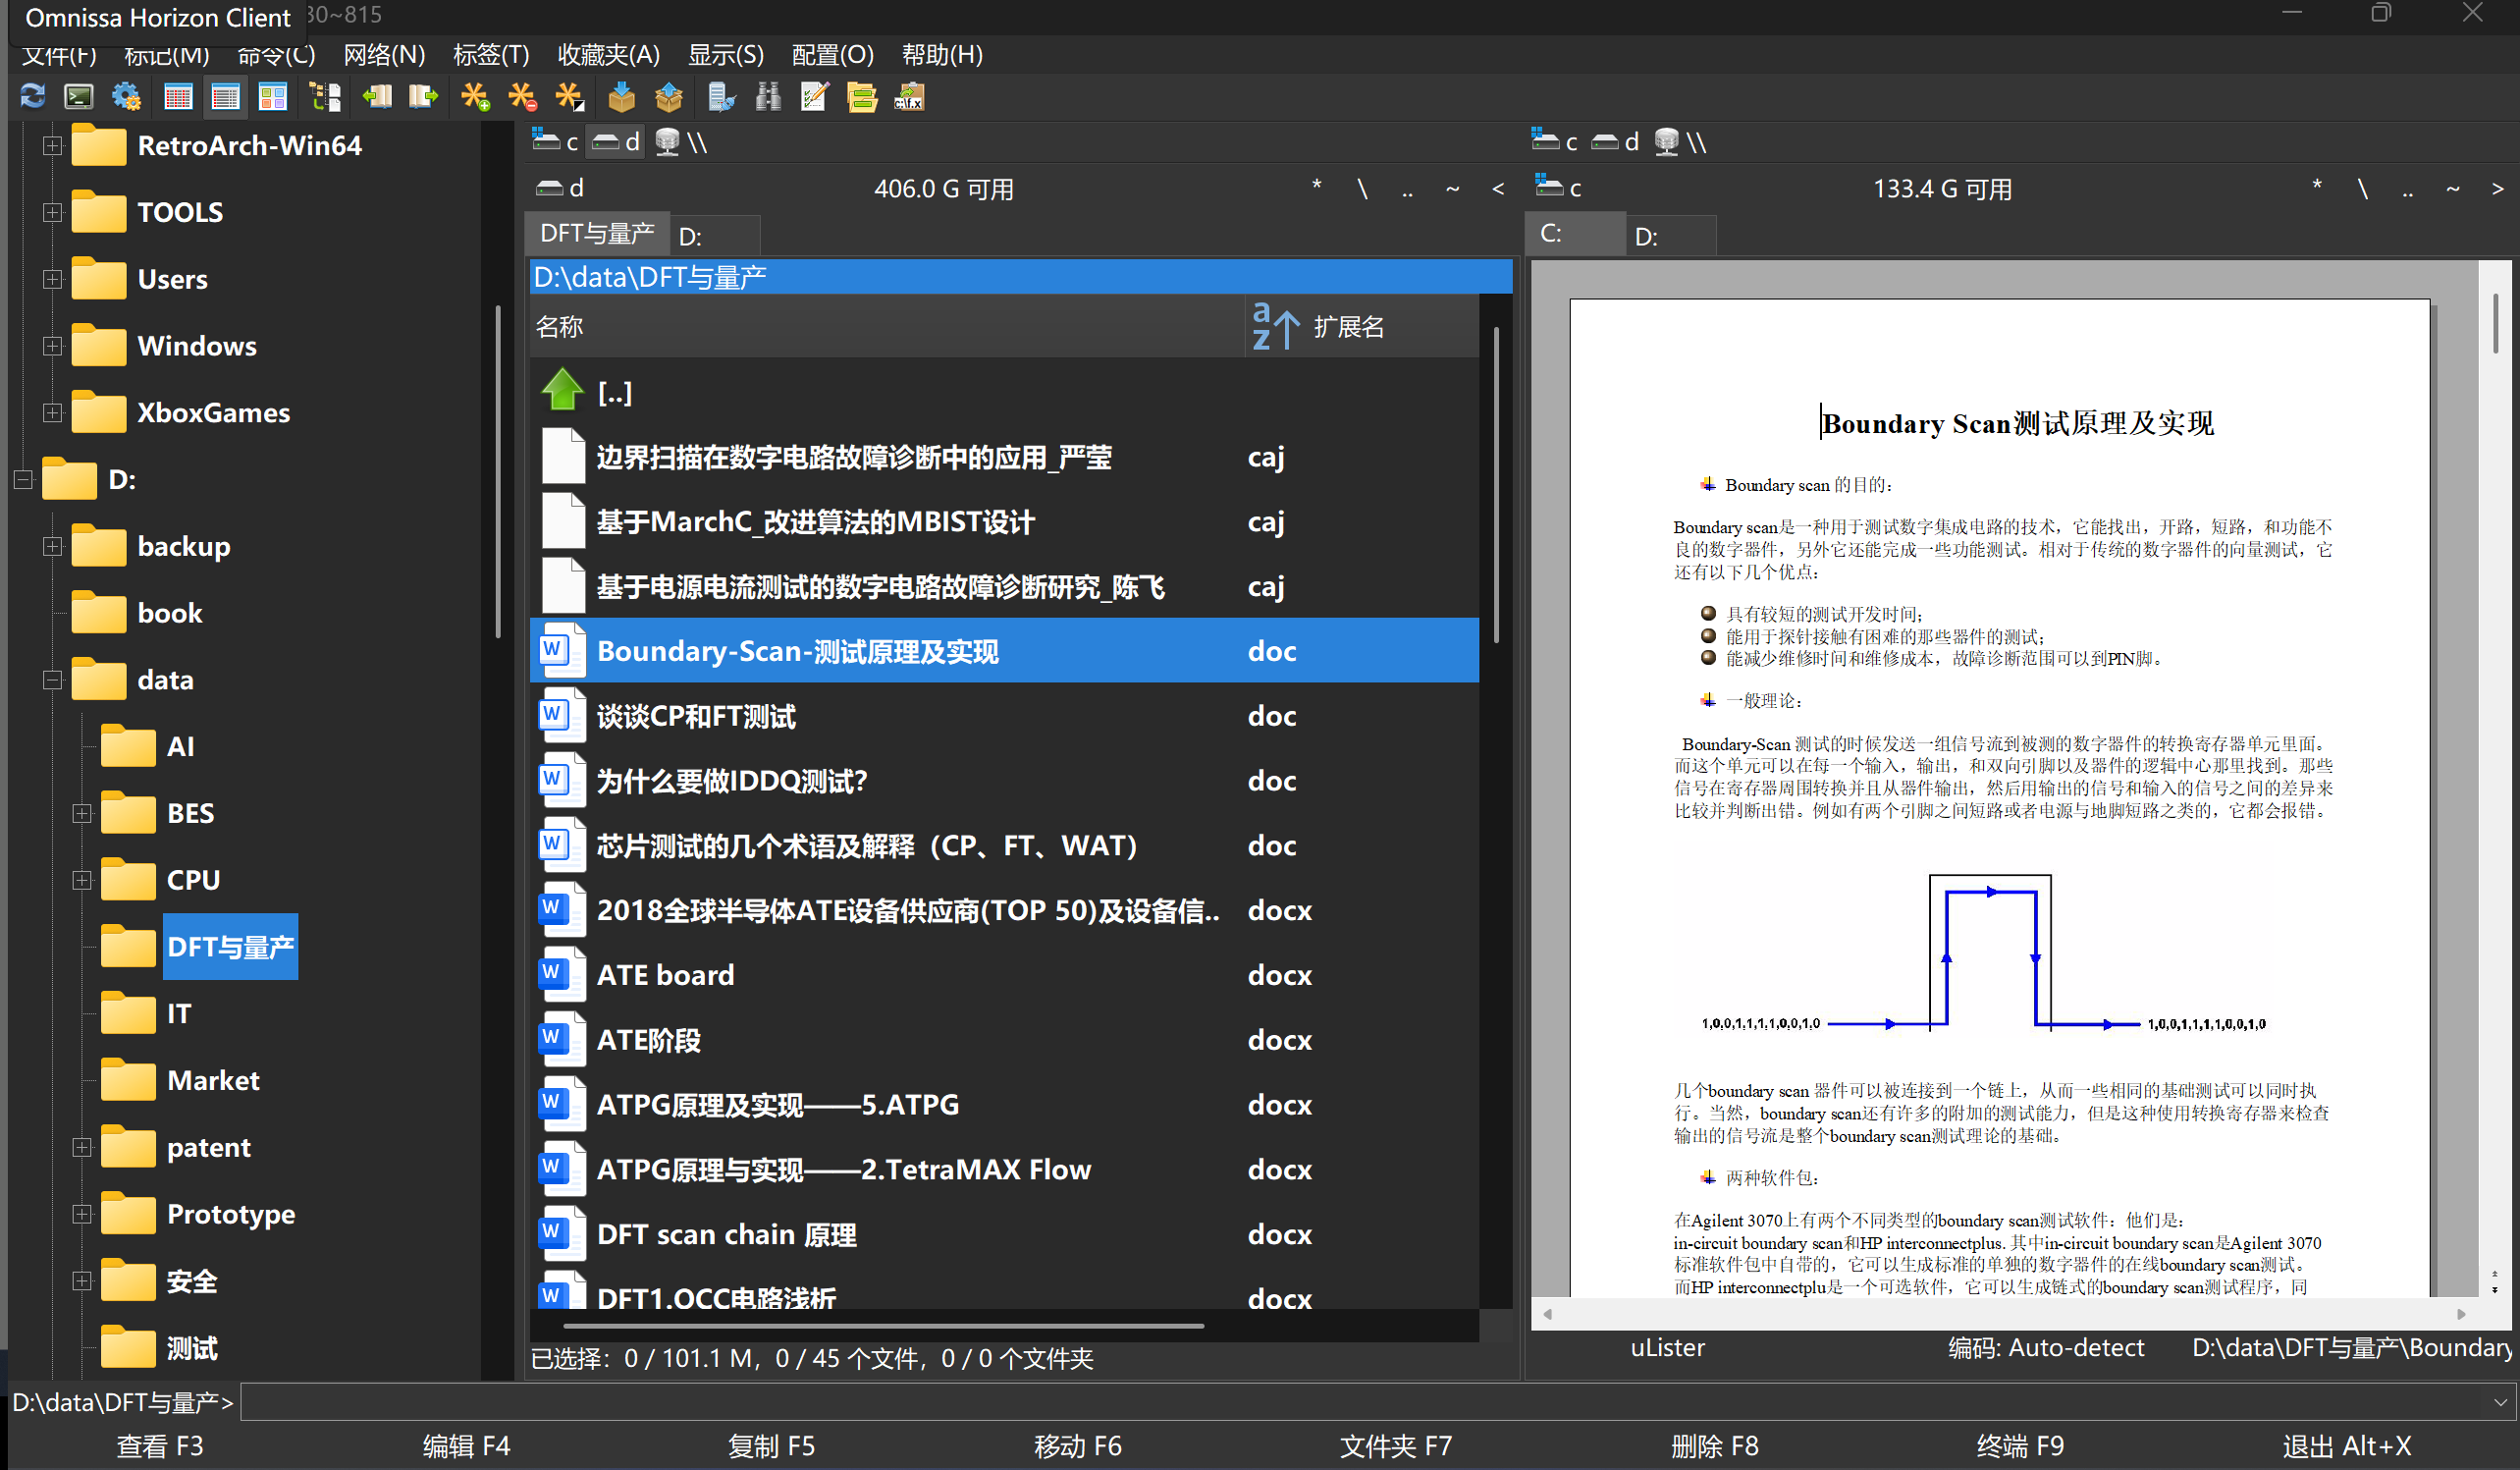Click the 删除 F8 button
Image resolution: width=2520 pixels, height=1470 pixels.
[1714, 1446]
